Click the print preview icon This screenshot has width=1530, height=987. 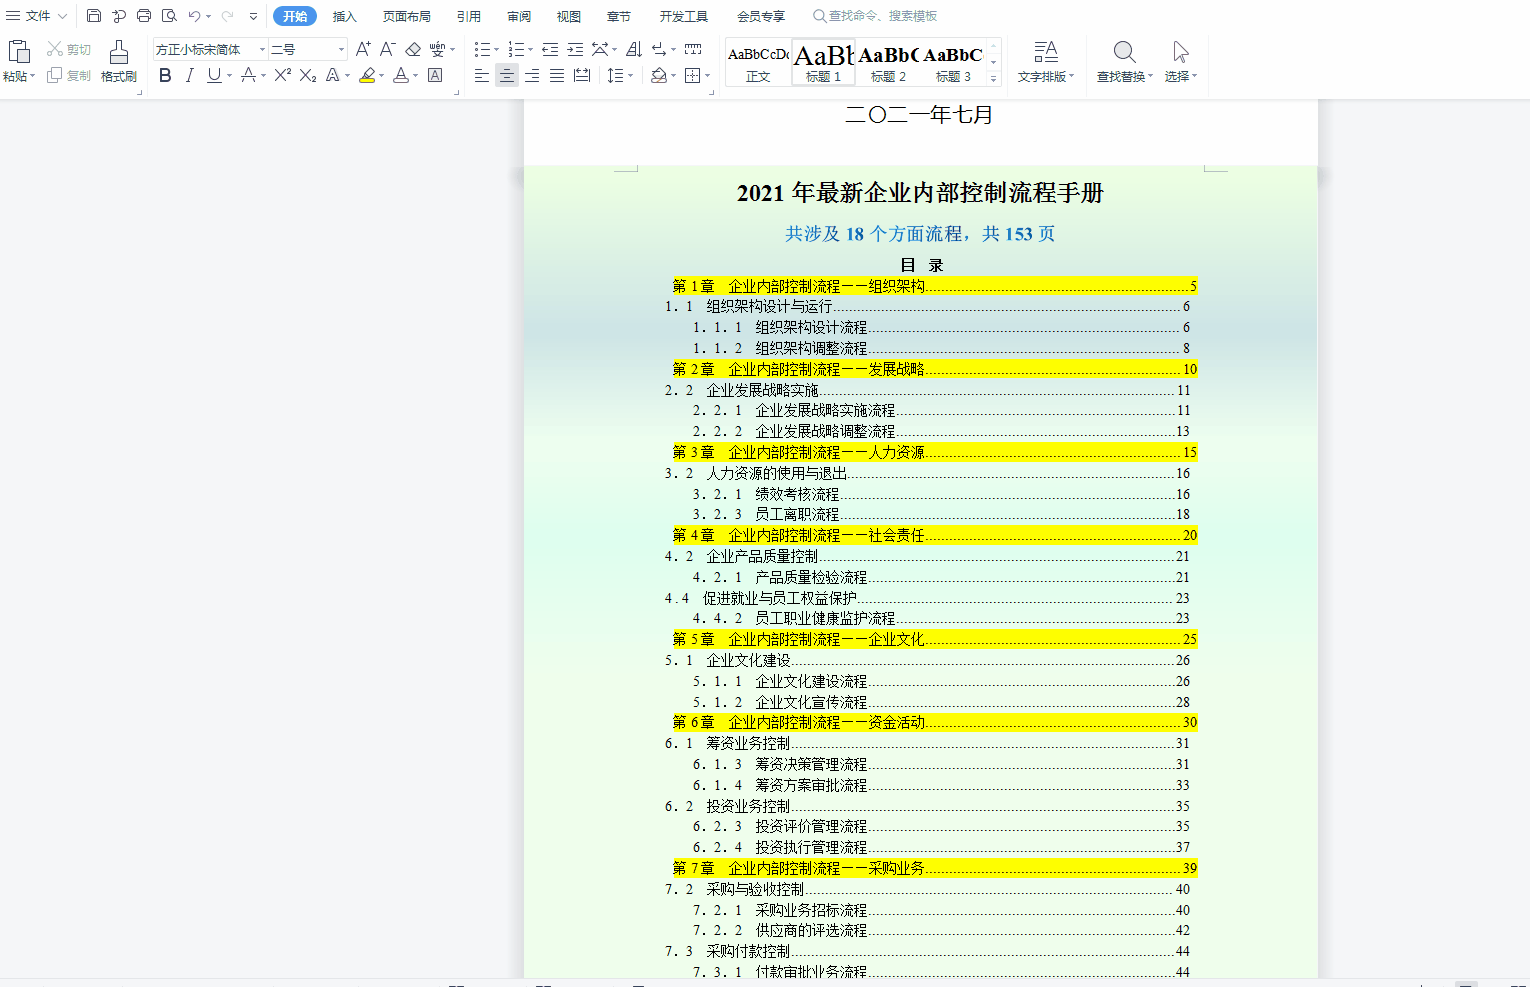167,15
